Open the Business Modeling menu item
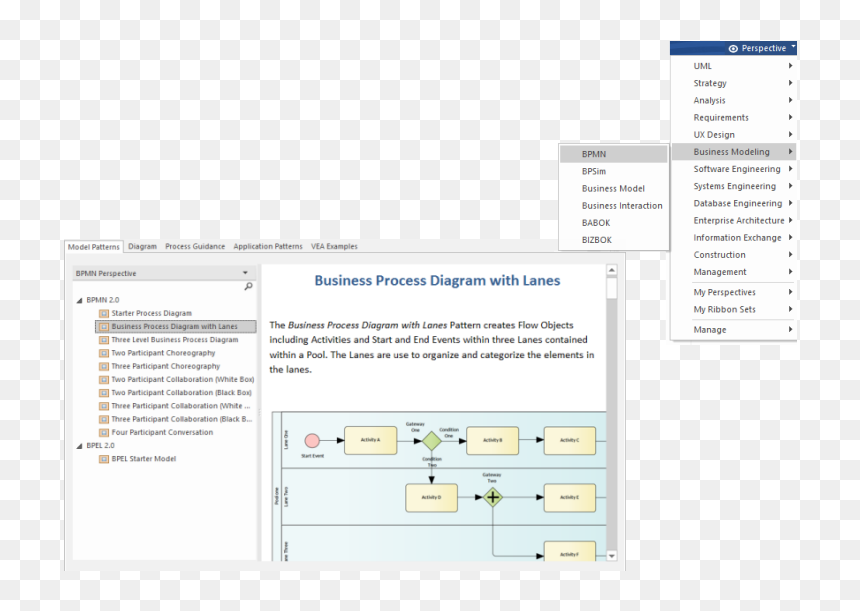The width and height of the screenshot is (860, 611). click(x=734, y=152)
